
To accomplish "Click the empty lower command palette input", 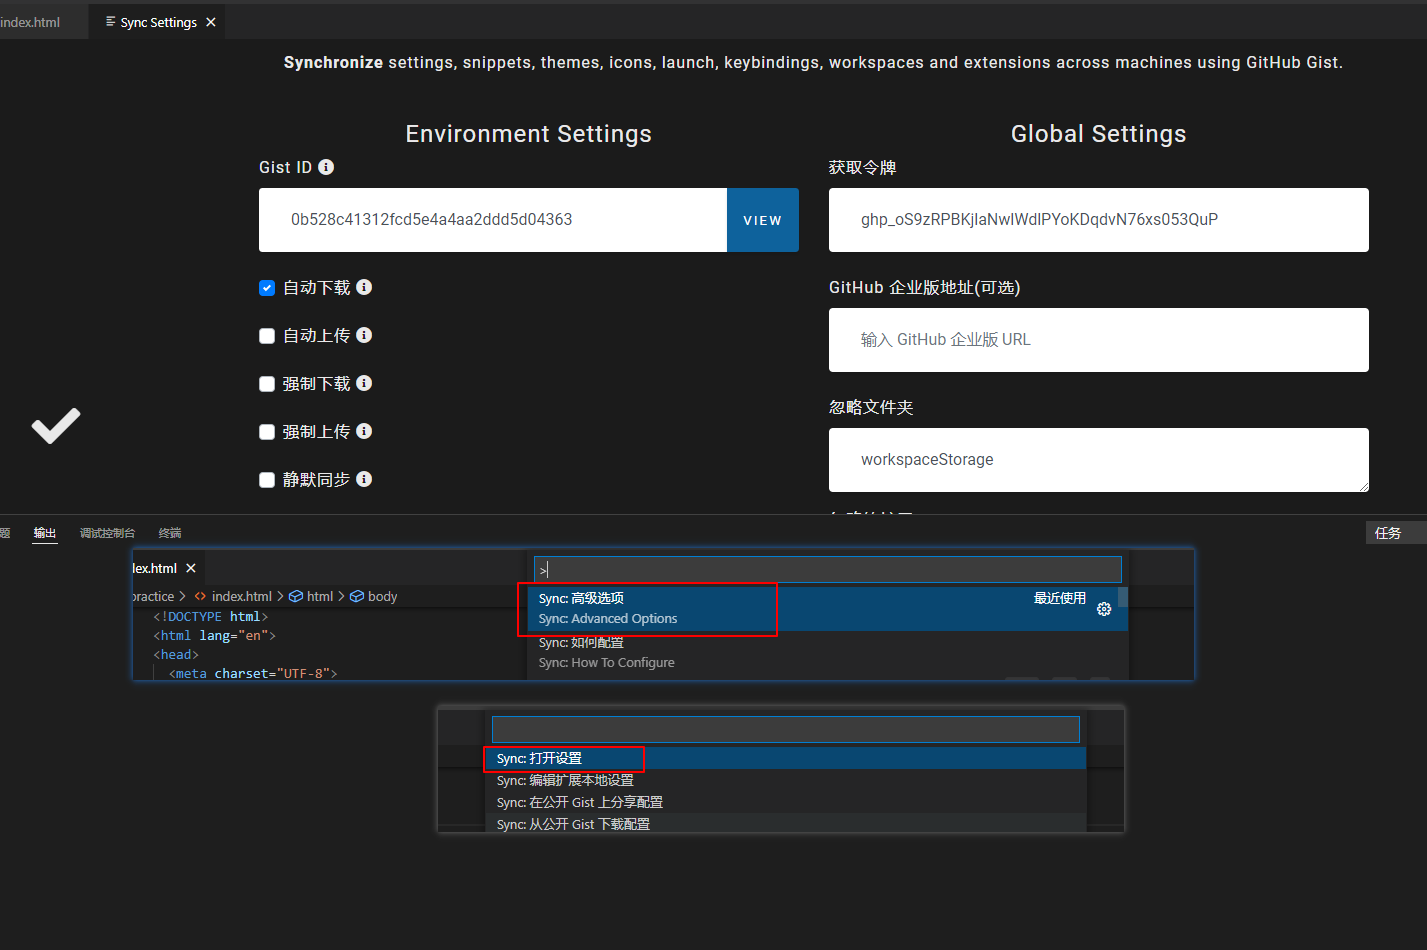I will [786, 729].
